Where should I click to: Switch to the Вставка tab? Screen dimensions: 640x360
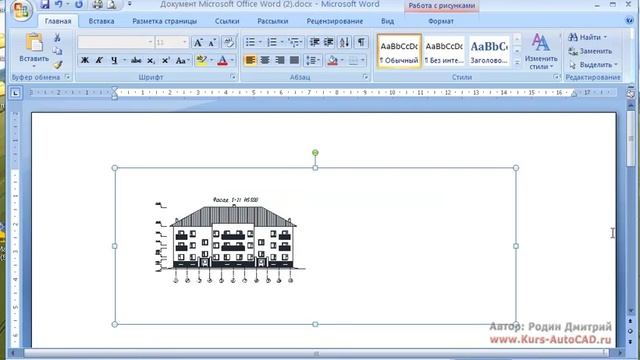click(x=101, y=21)
